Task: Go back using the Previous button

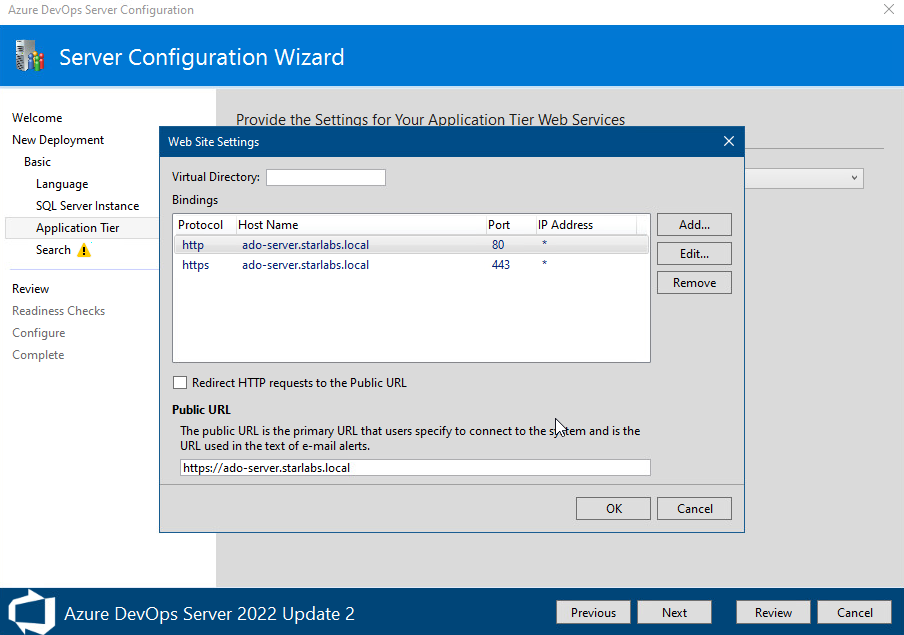Action: pos(593,612)
